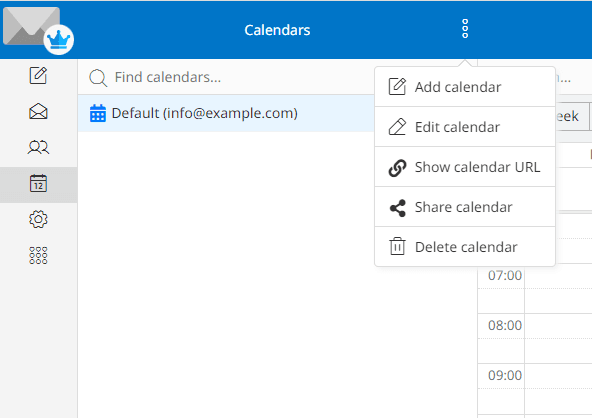The image size is (592, 418).
Task: Click the 08:00 time slot label
Action: tap(505, 325)
